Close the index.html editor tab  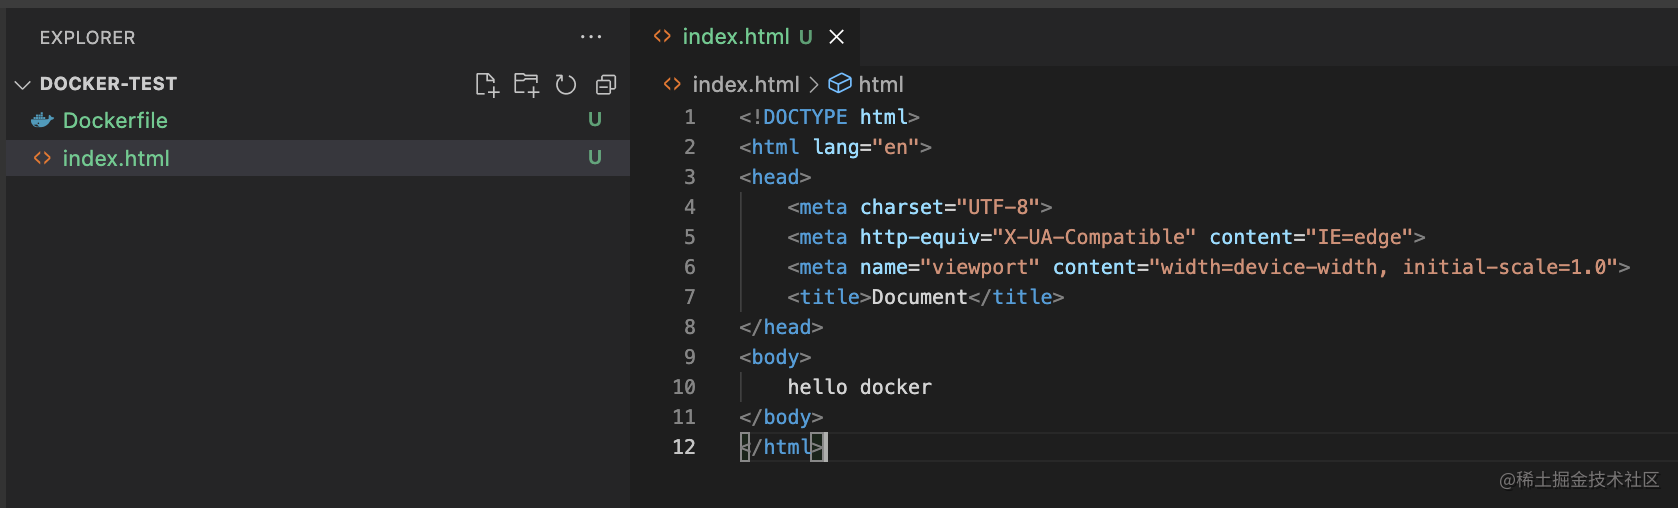837,37
